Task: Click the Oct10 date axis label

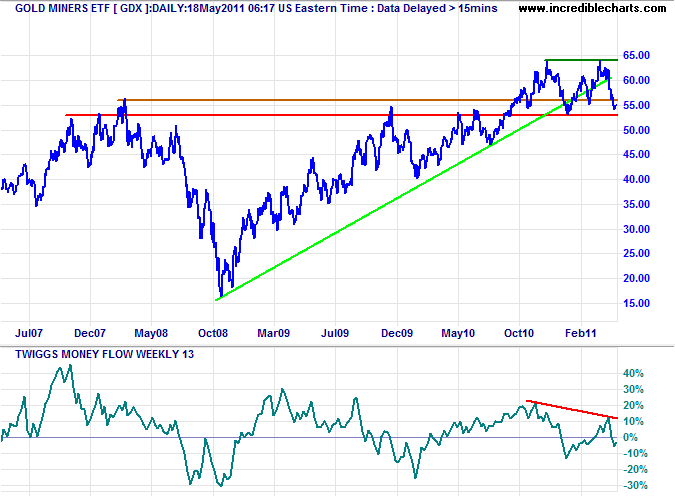Action: [x=519, y=333]
